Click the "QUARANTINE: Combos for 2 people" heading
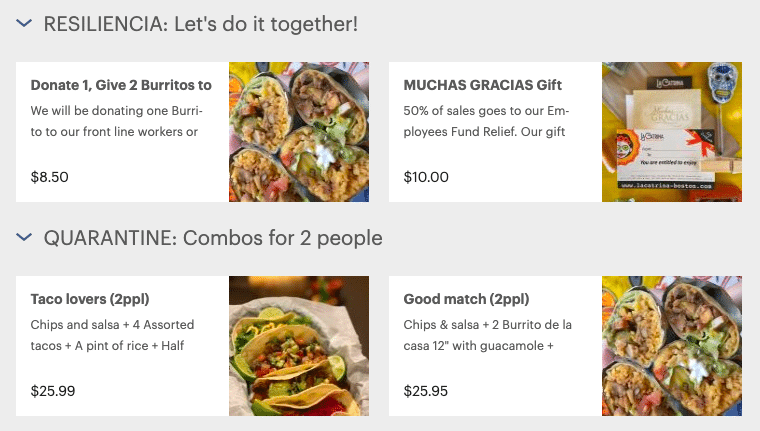The width and height of the screenshot is (760, 431). coord(213,238)
